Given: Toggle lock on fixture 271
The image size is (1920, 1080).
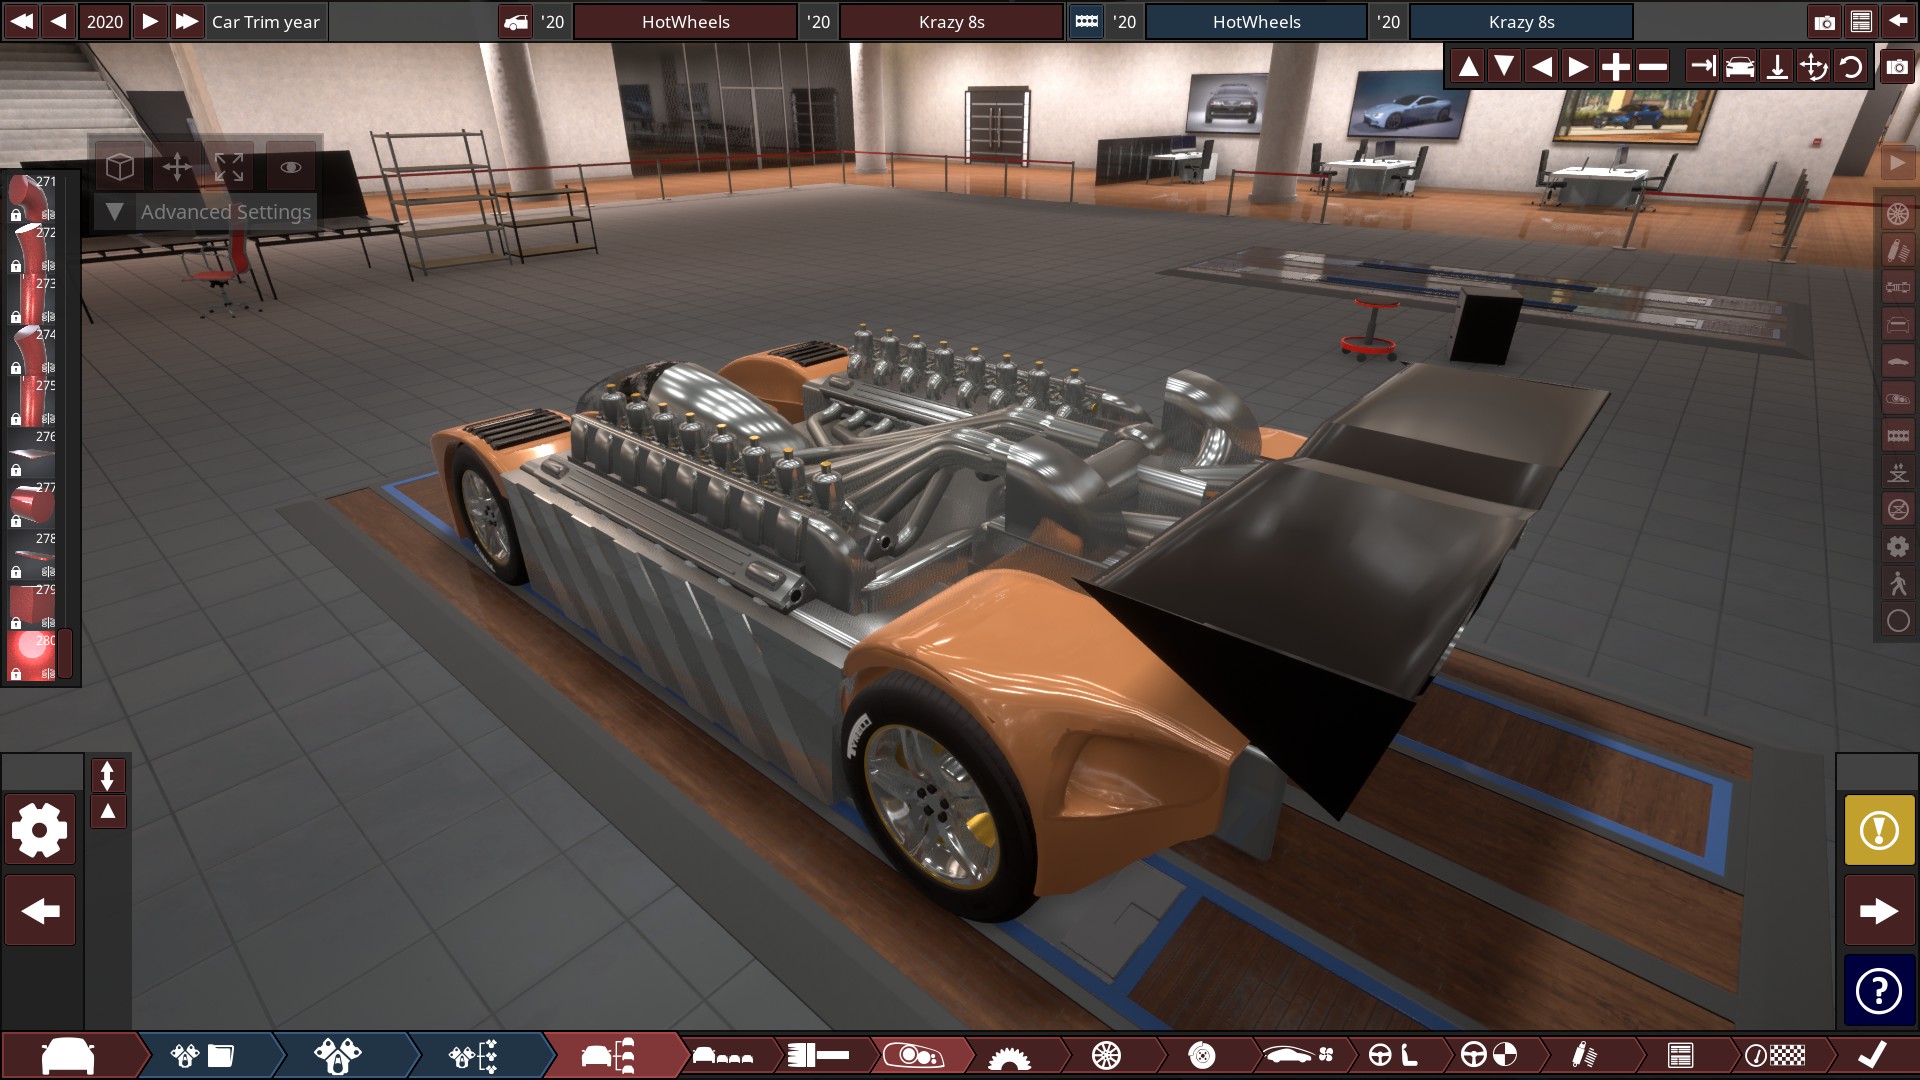Looking at the screenshot, I should coord(16,215).
